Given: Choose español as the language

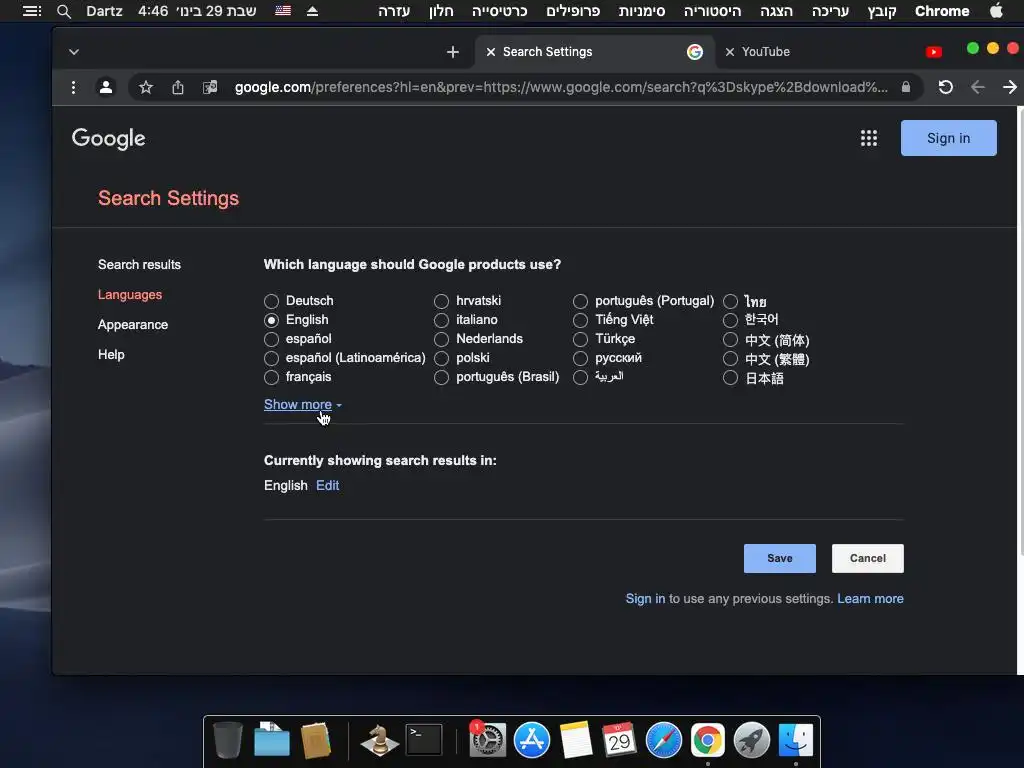Looking at the screenshot, I should pos(271,339).
